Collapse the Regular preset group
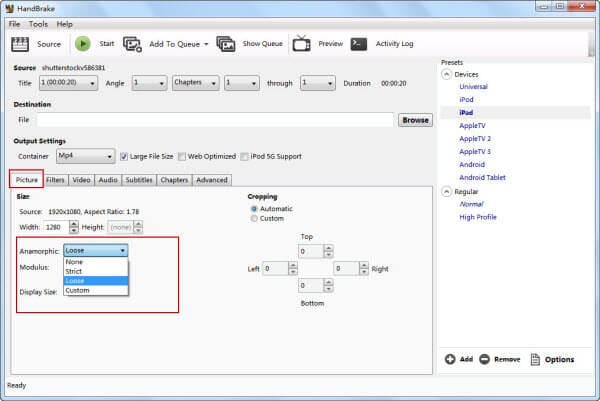The width and height of the screenshot is (600, 401). click(447, 191)
